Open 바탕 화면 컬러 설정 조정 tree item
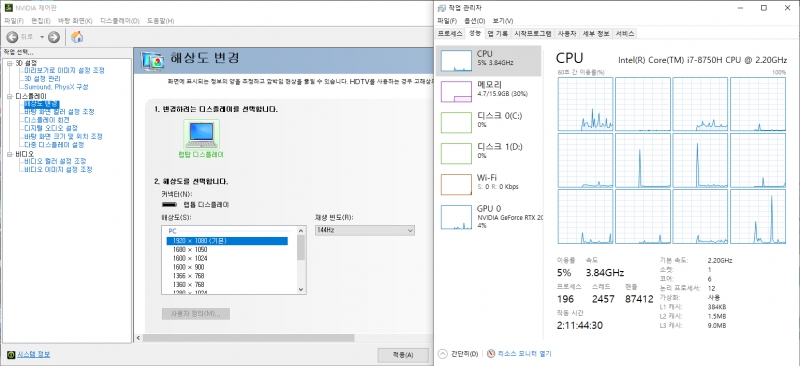 (59, 112)
